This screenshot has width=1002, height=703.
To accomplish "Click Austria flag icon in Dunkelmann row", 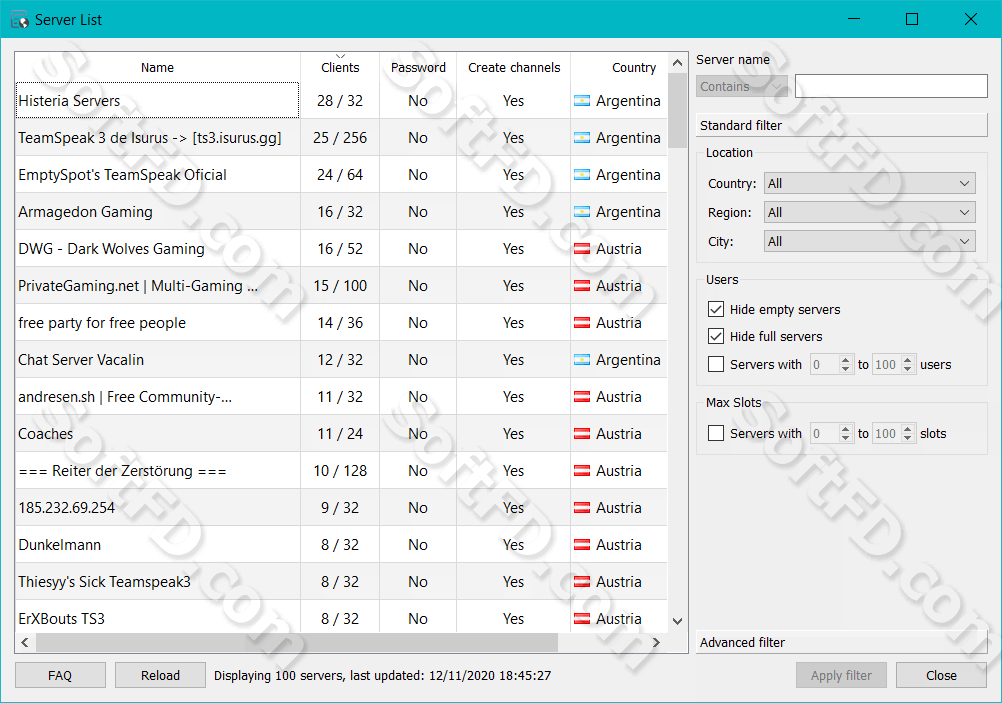I will click(582, 545).
